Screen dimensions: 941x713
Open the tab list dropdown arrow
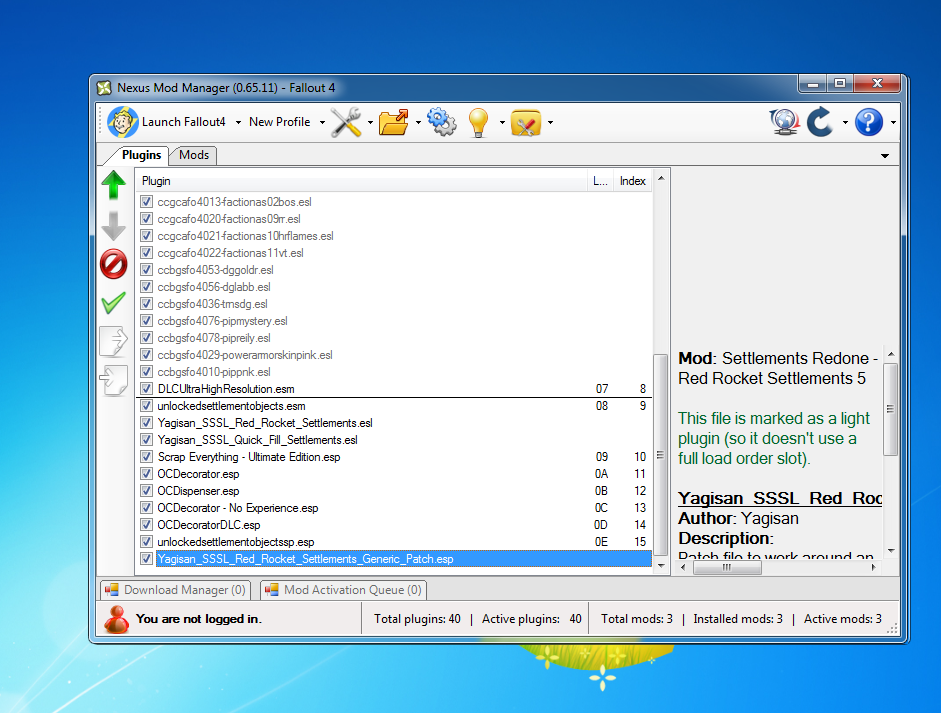coord(885,156)
